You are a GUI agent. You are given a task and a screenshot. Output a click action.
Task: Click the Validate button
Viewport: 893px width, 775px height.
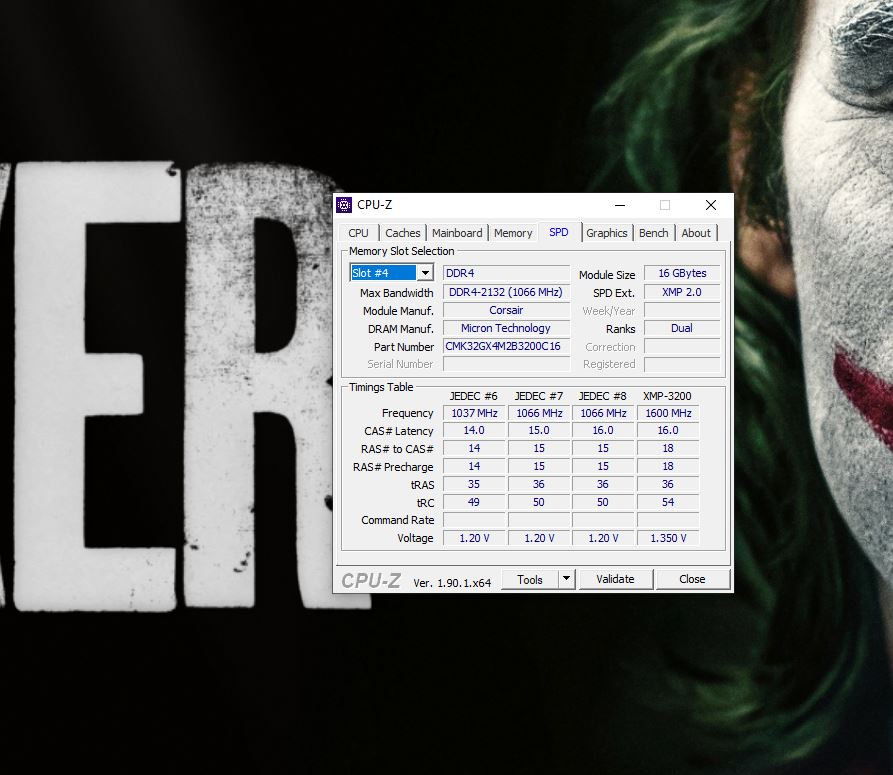point(615,579)
